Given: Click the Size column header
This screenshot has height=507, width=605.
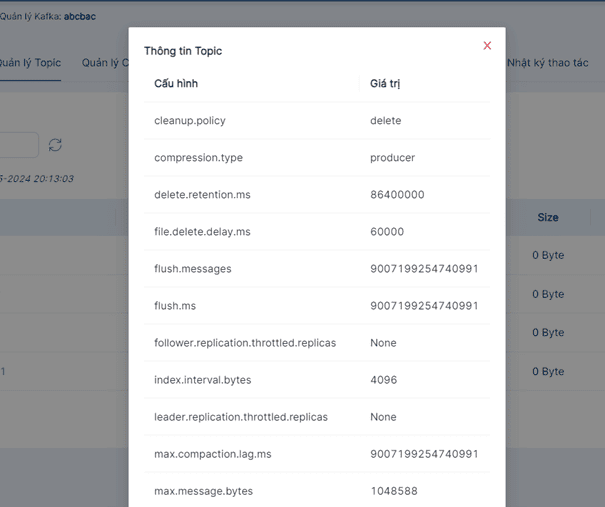Looking at the screenshot, I should 548,217.
